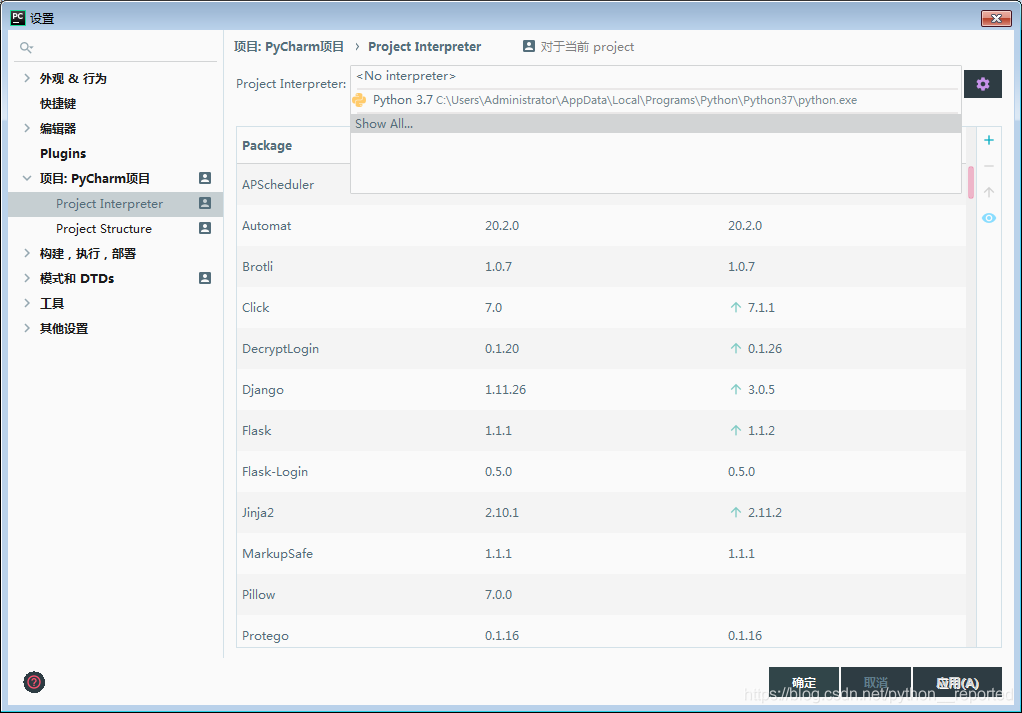Click upgrade arrow for DecryptLogin 0.1.26
Screen dimensions: 1022x713
736,348
